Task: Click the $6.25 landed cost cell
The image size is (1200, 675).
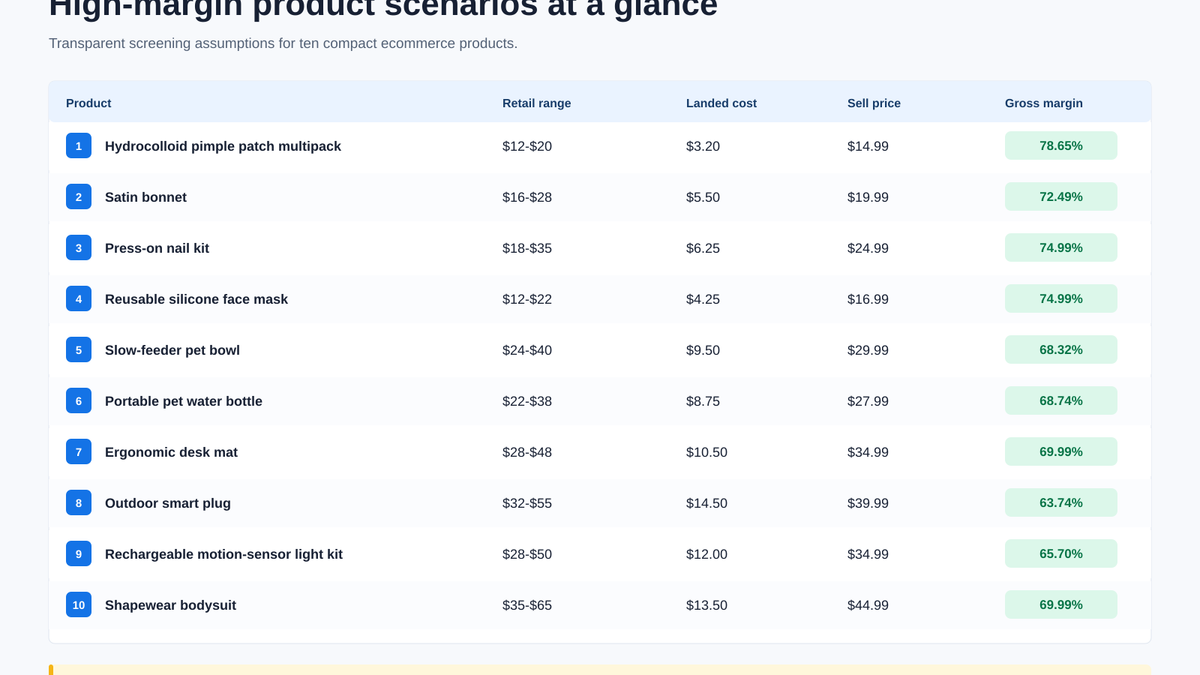Action: click(703, 248)
